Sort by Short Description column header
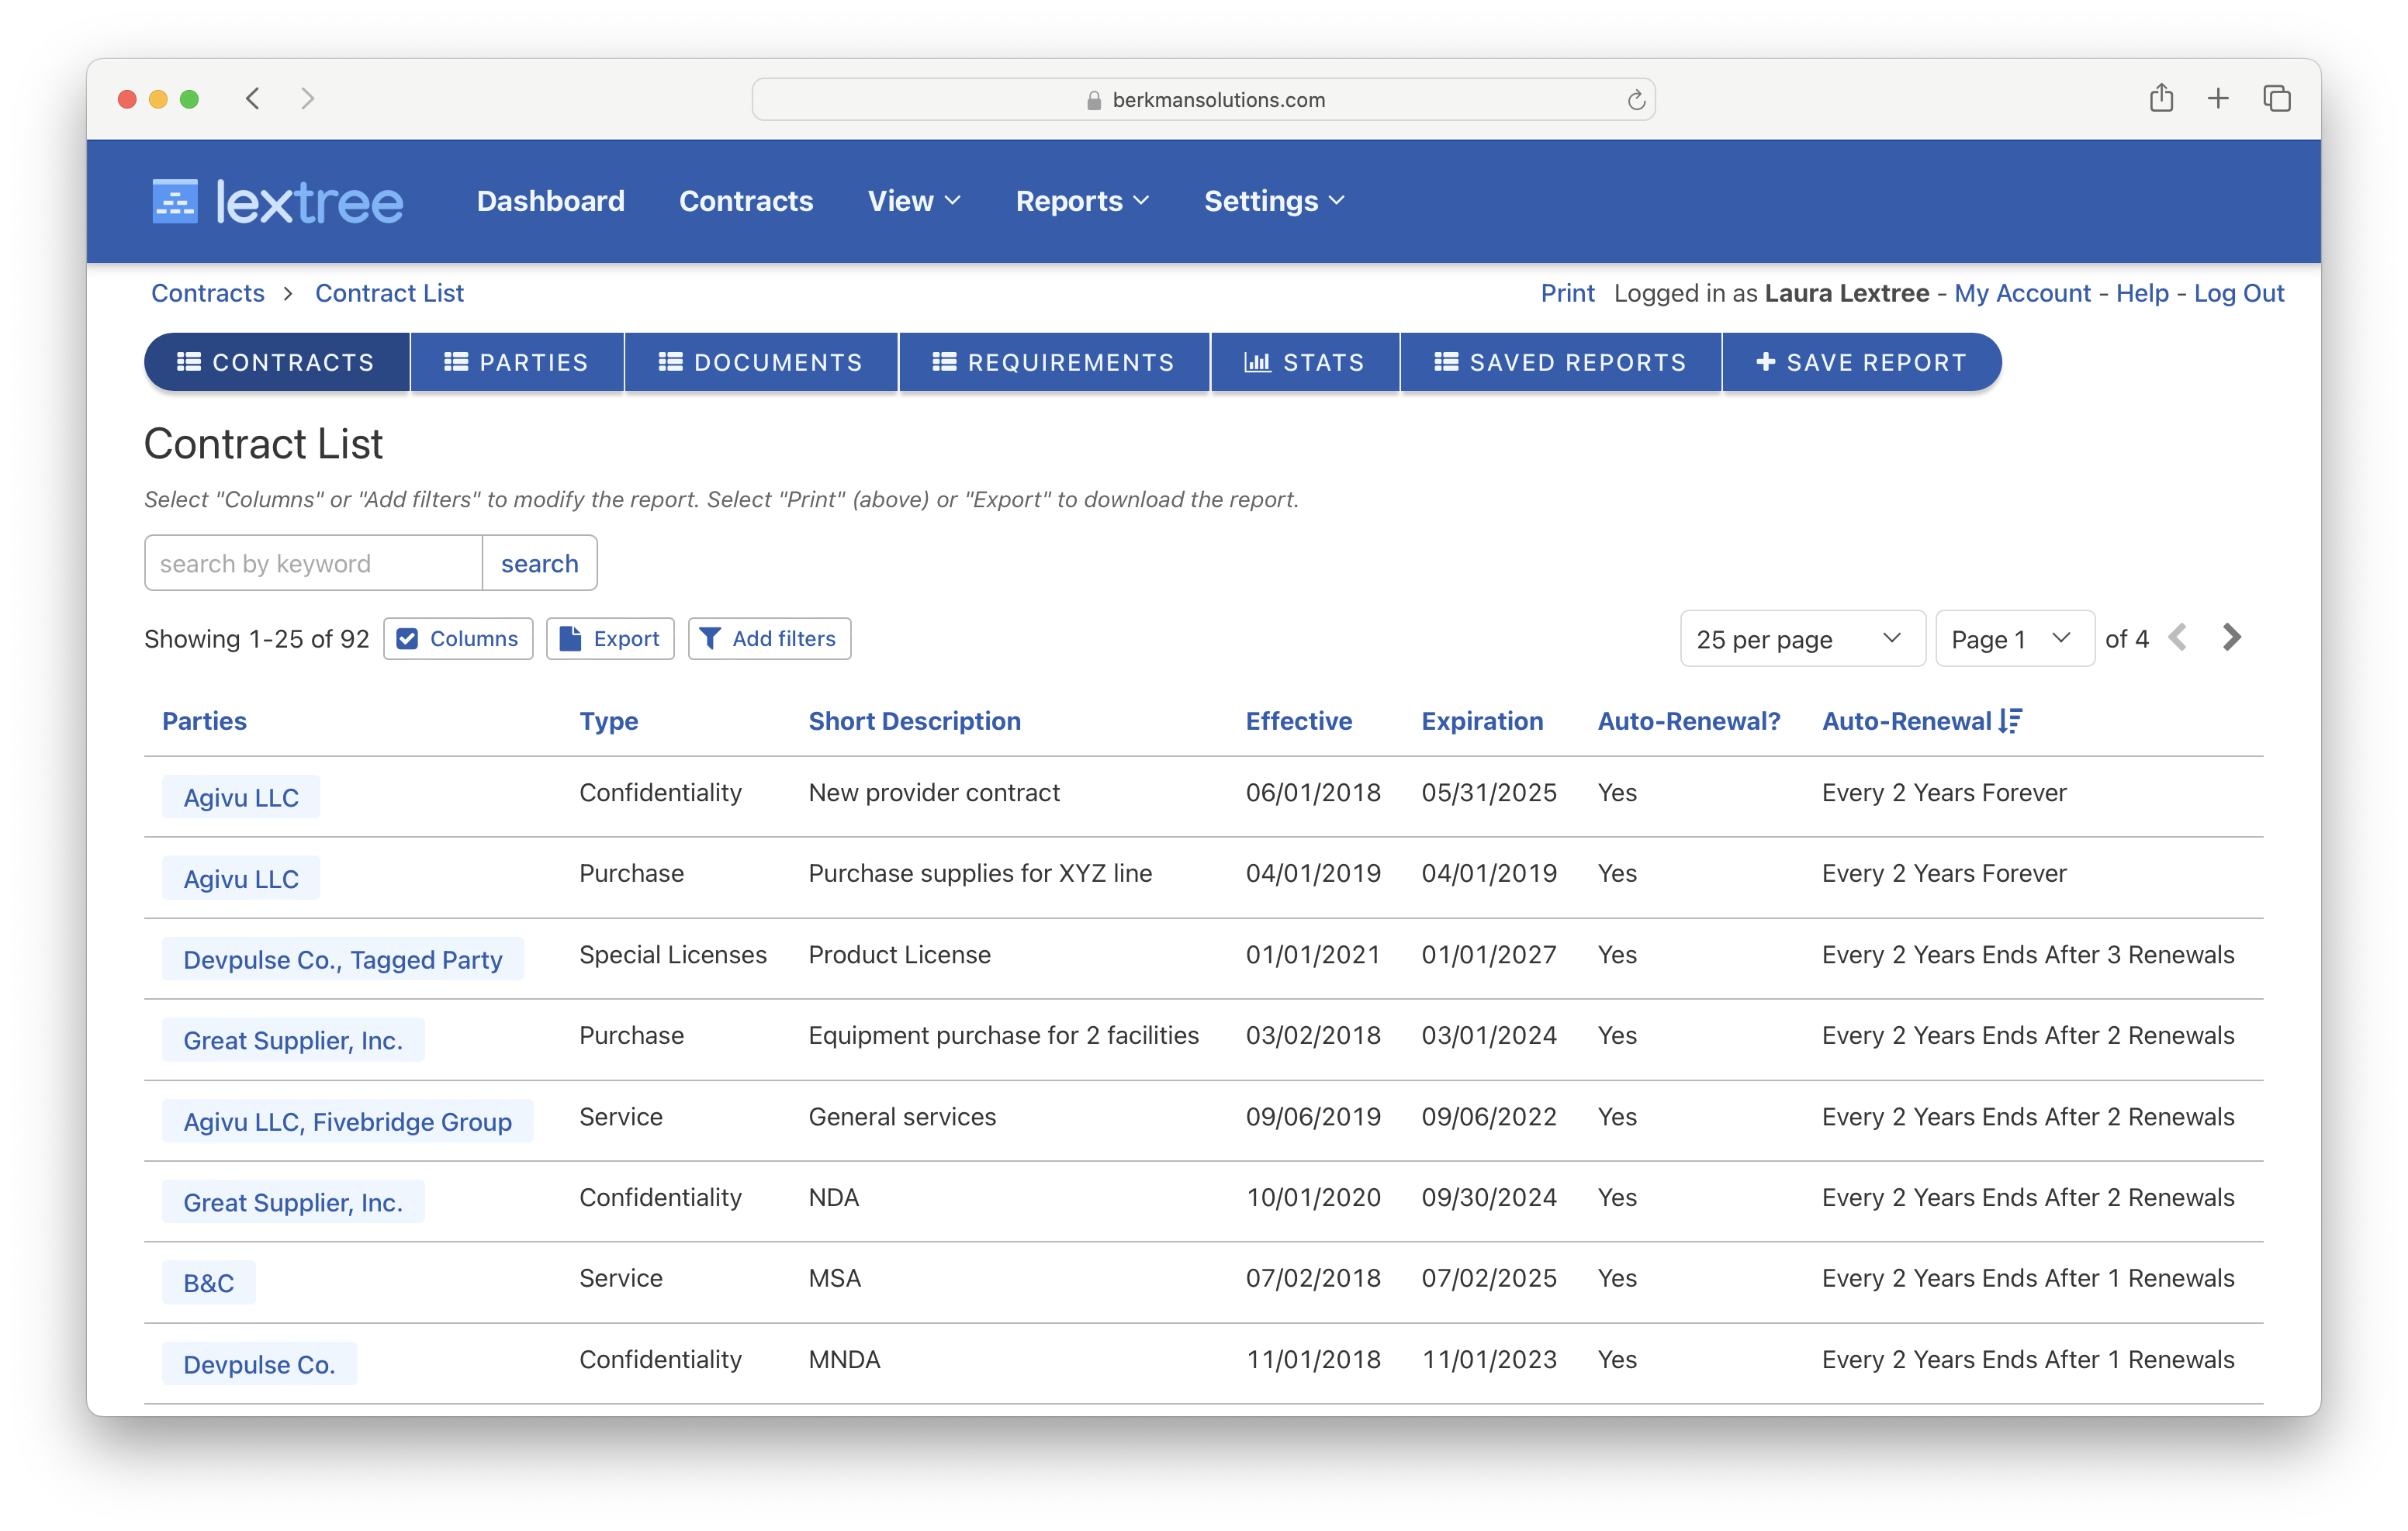 point(914,721)
